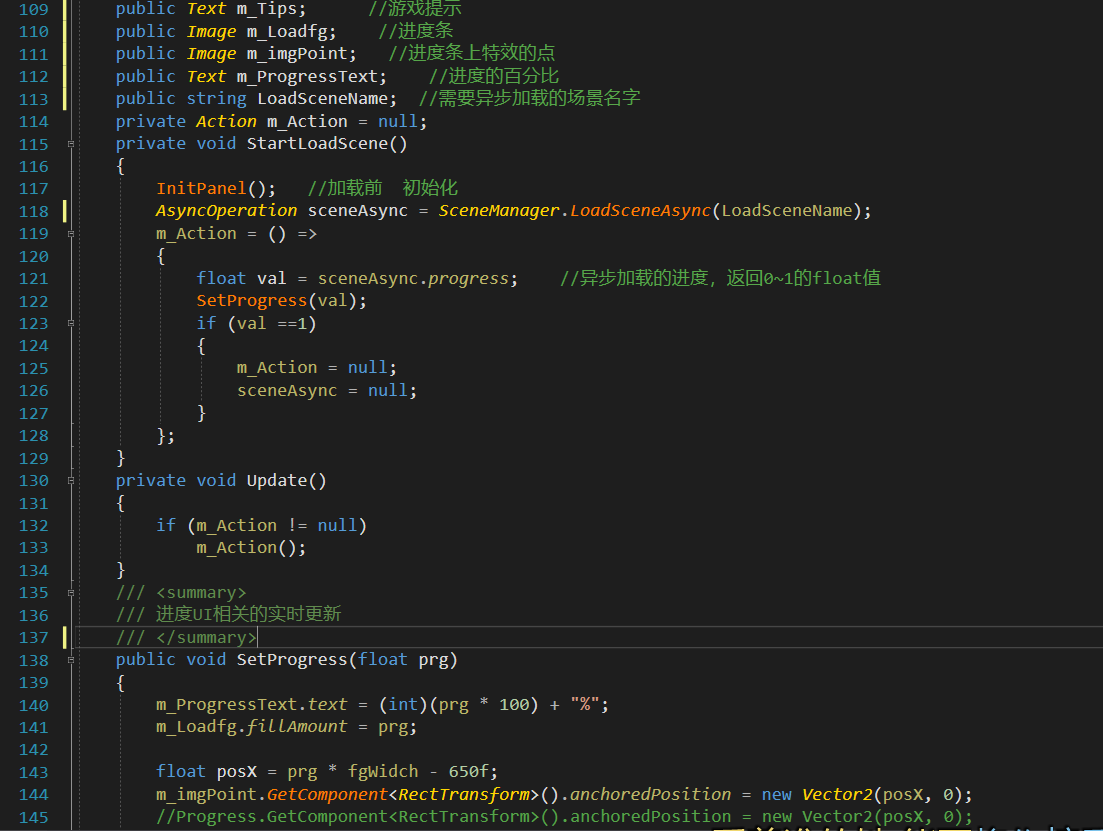Collapse the m_Action lambda at line 119
The height and width of the screenshot is (831, 1103).
(x=70, y=234)
